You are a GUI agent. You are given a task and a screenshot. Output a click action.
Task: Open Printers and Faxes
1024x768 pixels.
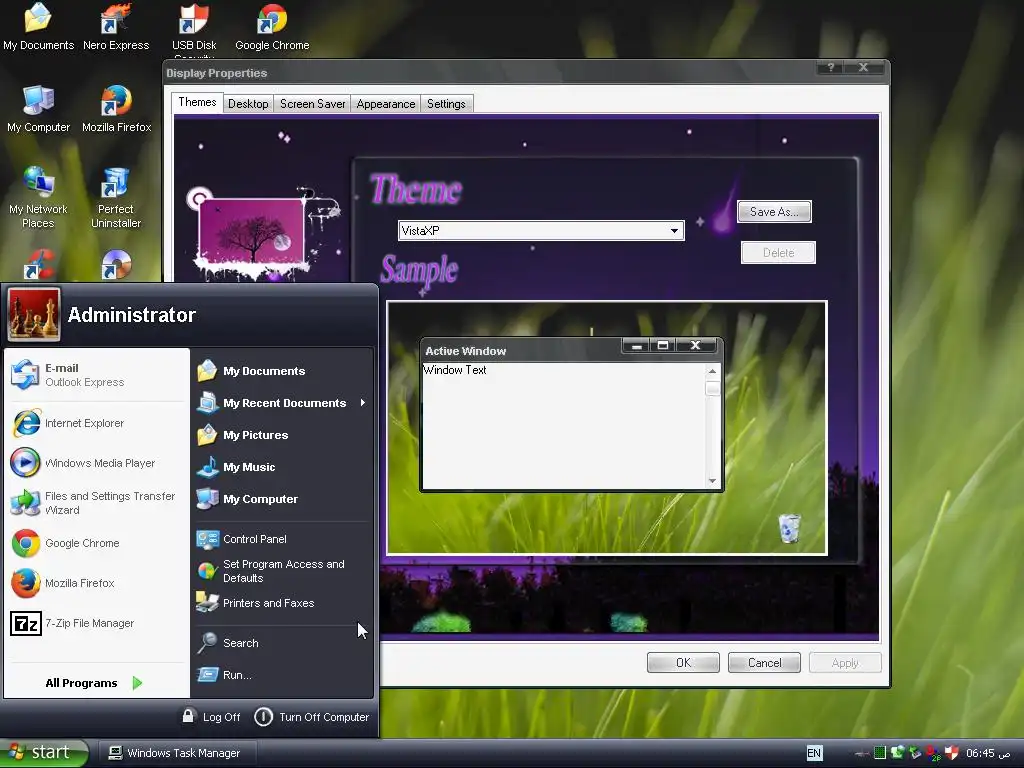click(x=283, y=603)
